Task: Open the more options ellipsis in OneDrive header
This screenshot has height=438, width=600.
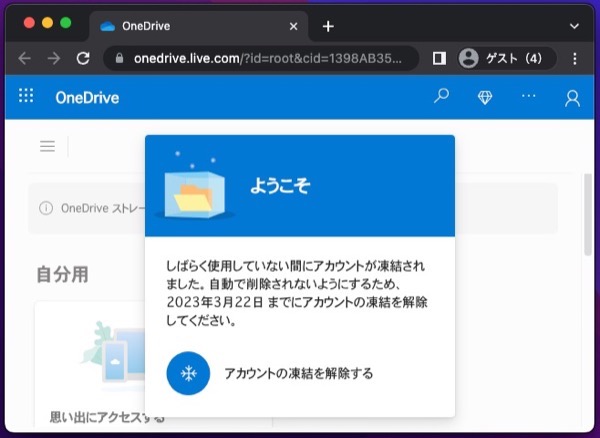Action: coord(528,96)
